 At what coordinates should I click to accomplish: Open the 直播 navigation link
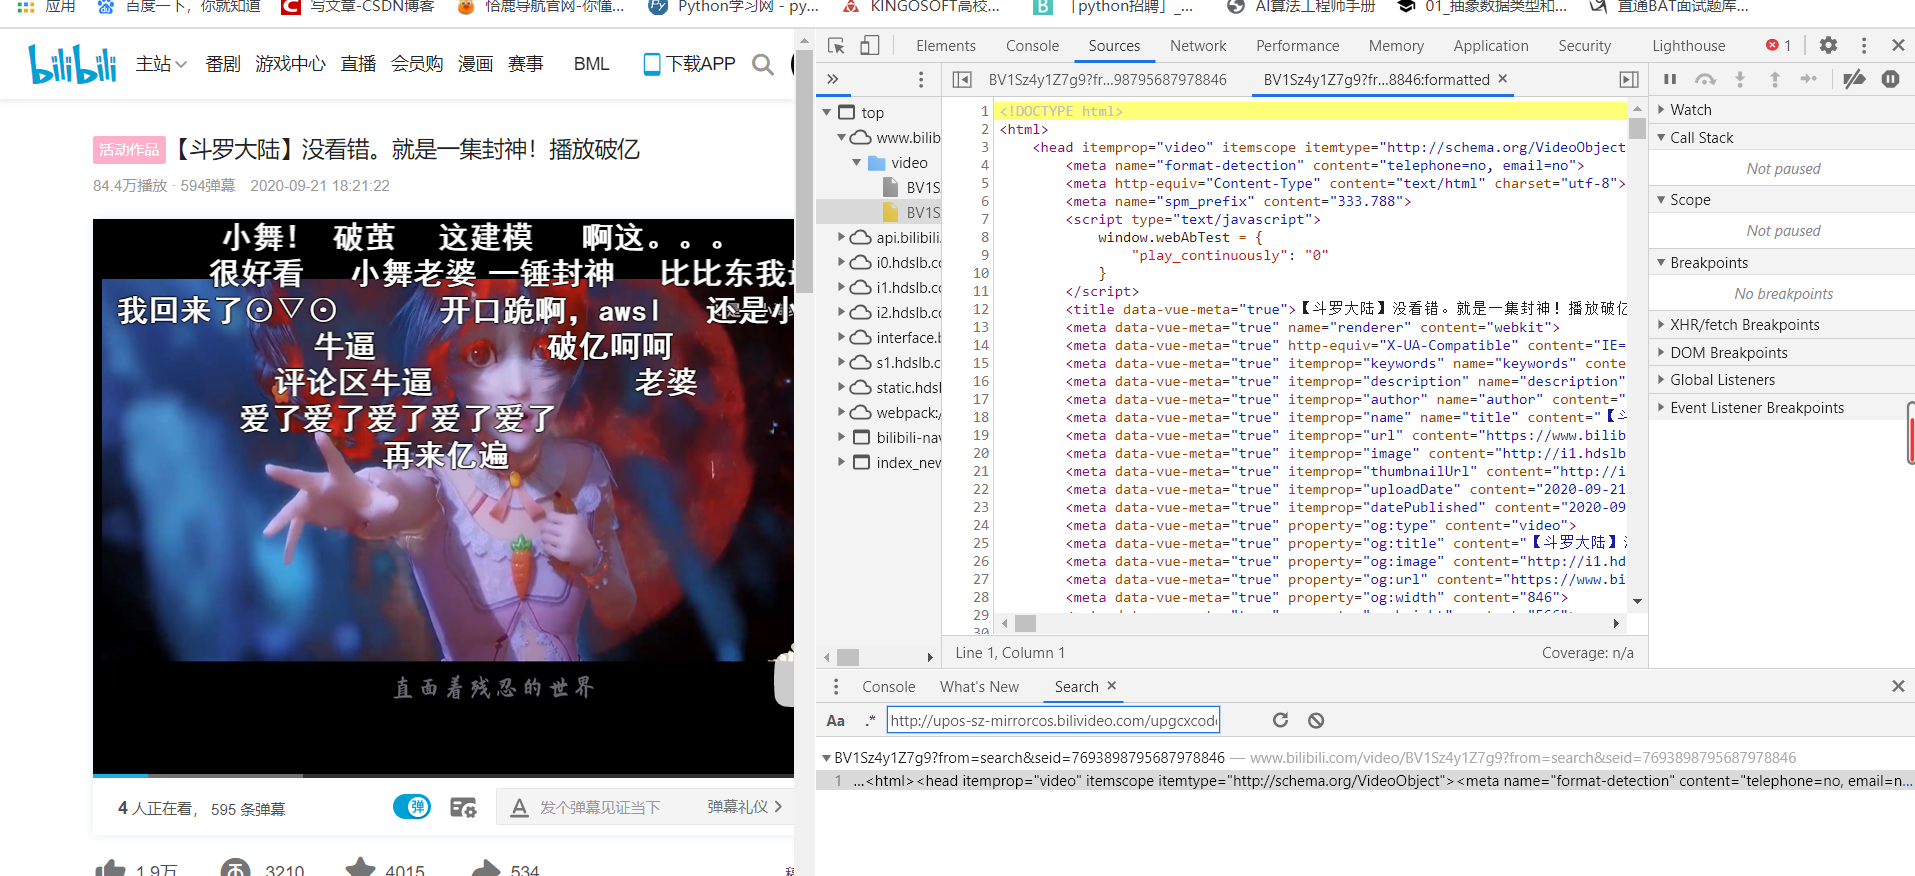pyautogui.click(x=358, y=64)
